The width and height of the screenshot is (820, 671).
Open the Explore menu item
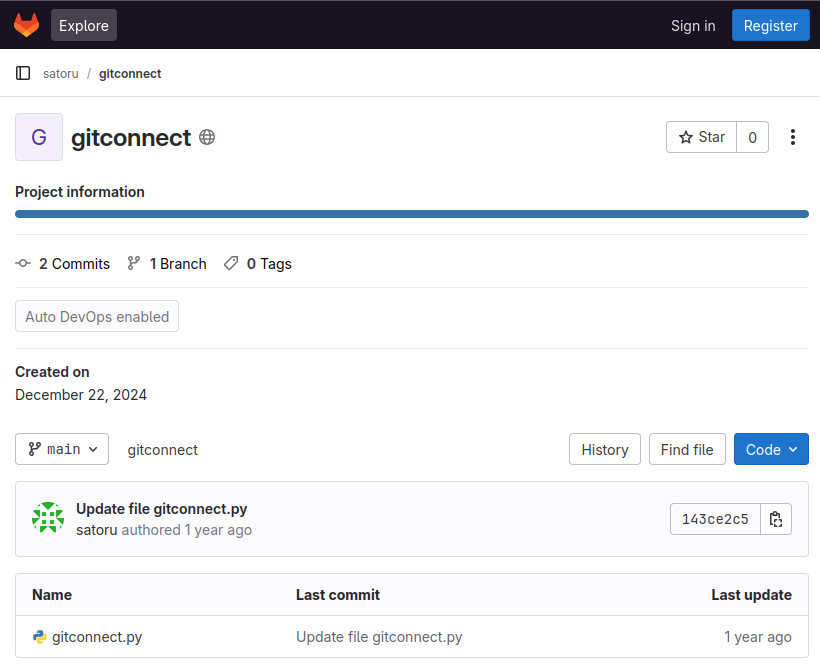tap(84, 25)
